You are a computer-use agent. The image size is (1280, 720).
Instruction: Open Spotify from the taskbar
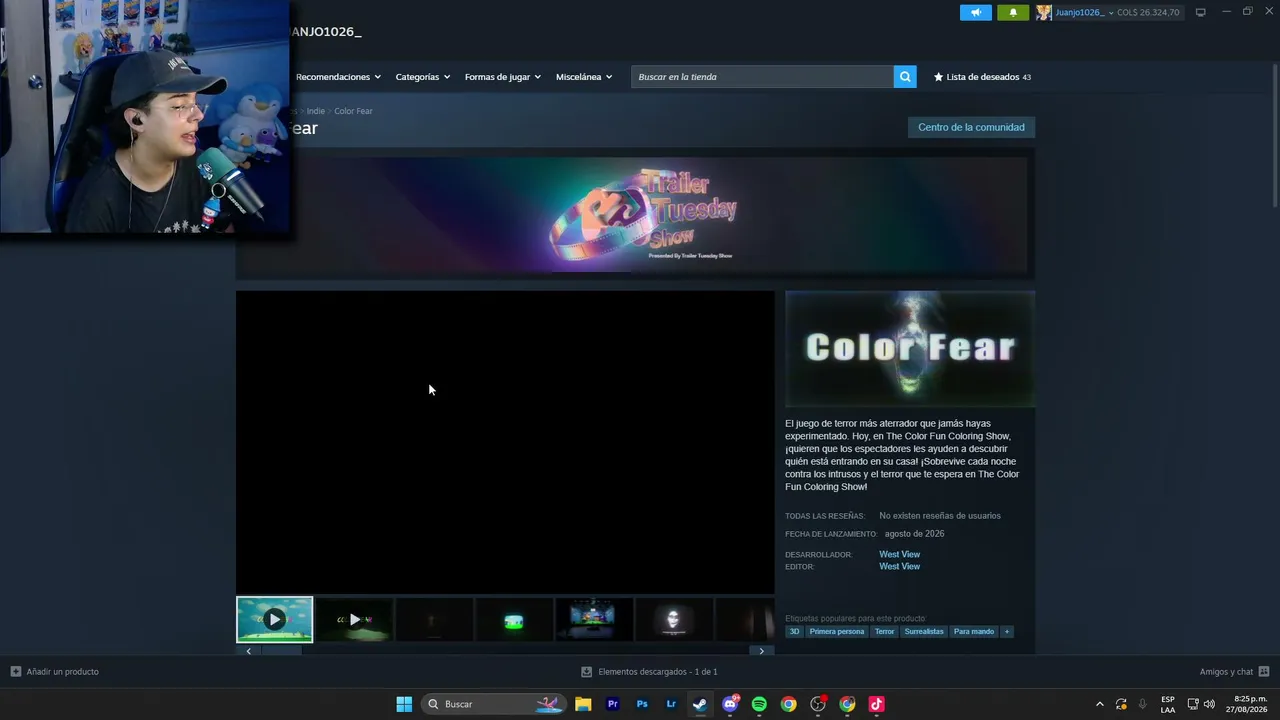[x=759, y=704]
